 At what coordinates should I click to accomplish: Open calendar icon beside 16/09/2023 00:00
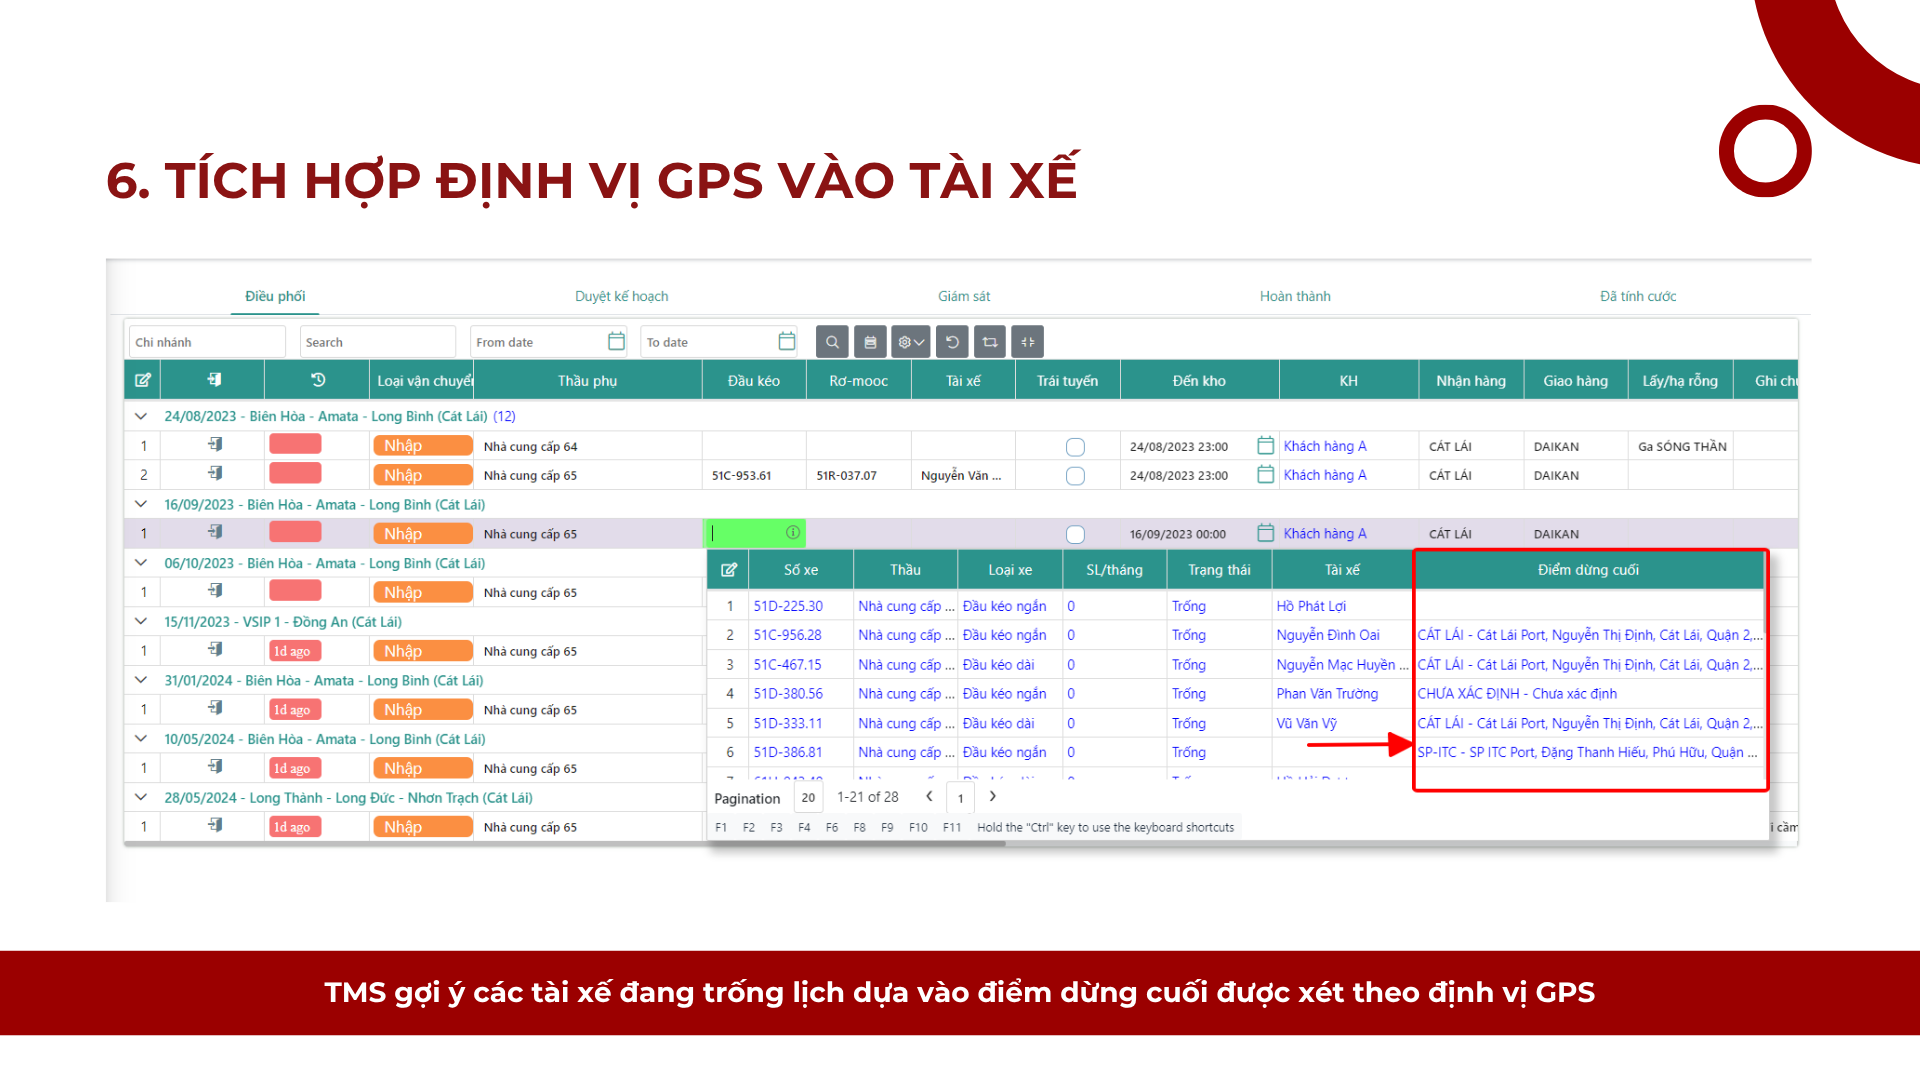(x=1265, y=533)
